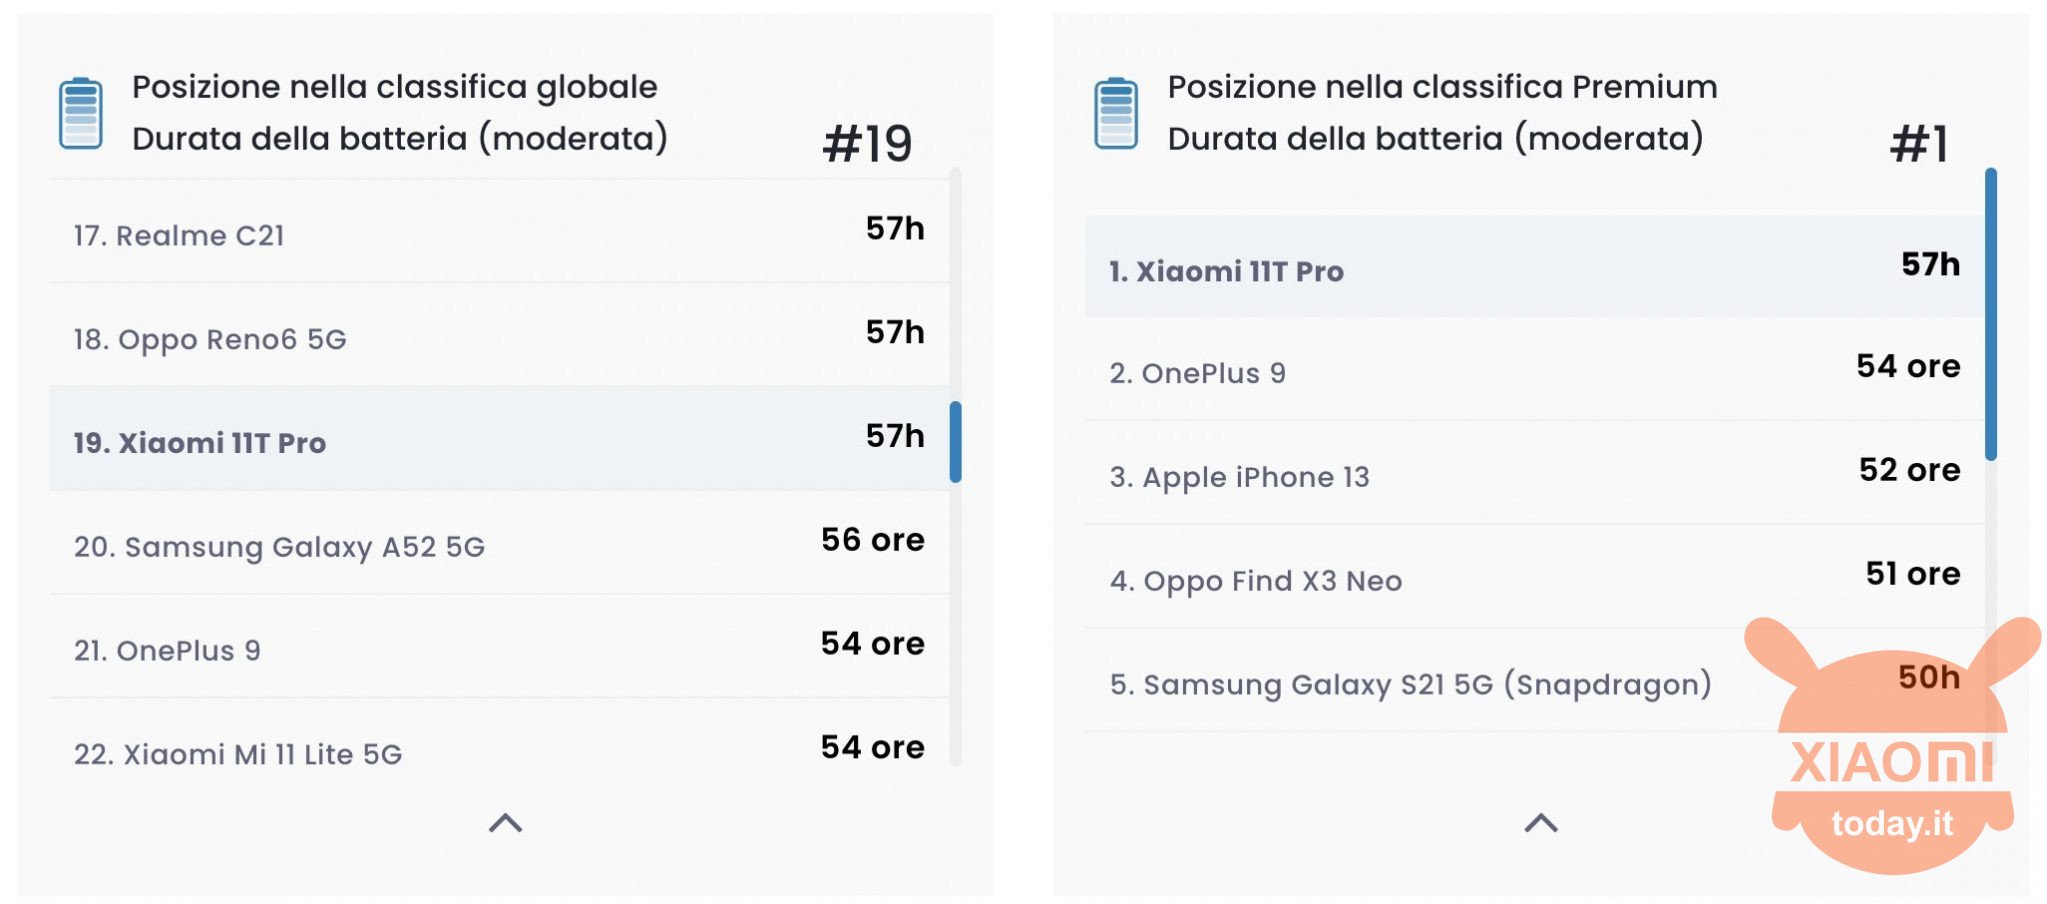
Task: Click 1. Xiaomi 11T Pro in Premium list
Action: click(1534, 267)
